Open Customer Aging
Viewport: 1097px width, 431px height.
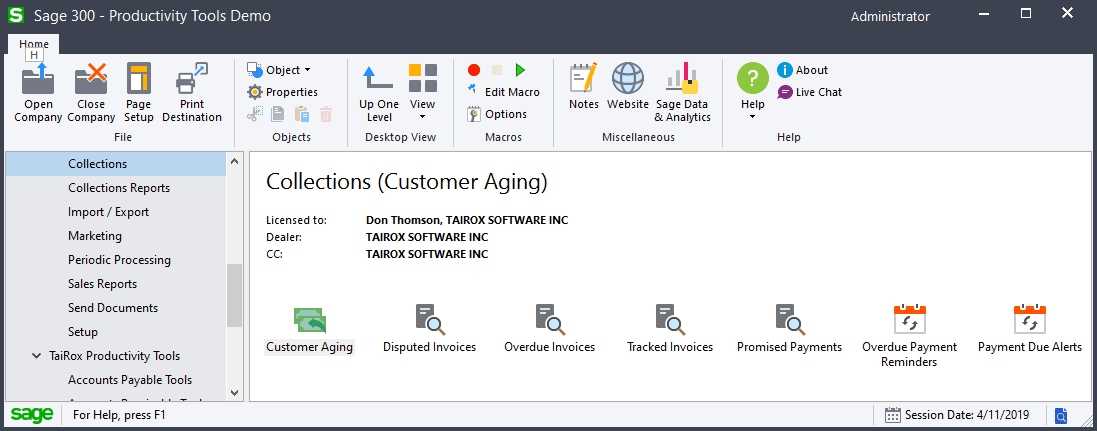[x=309, y=329]
